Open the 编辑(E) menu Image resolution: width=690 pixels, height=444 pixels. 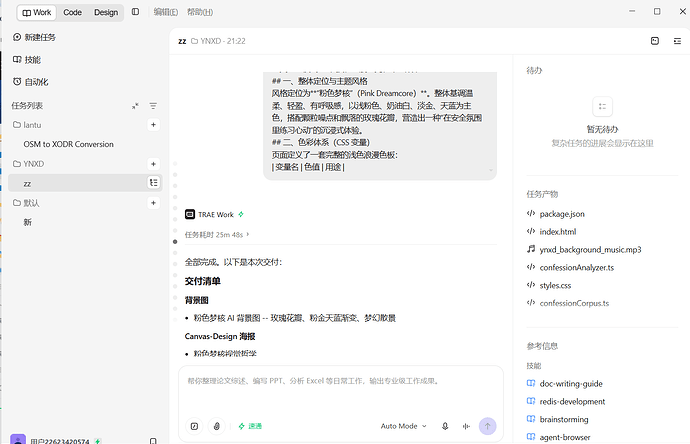tap(165, 12)
